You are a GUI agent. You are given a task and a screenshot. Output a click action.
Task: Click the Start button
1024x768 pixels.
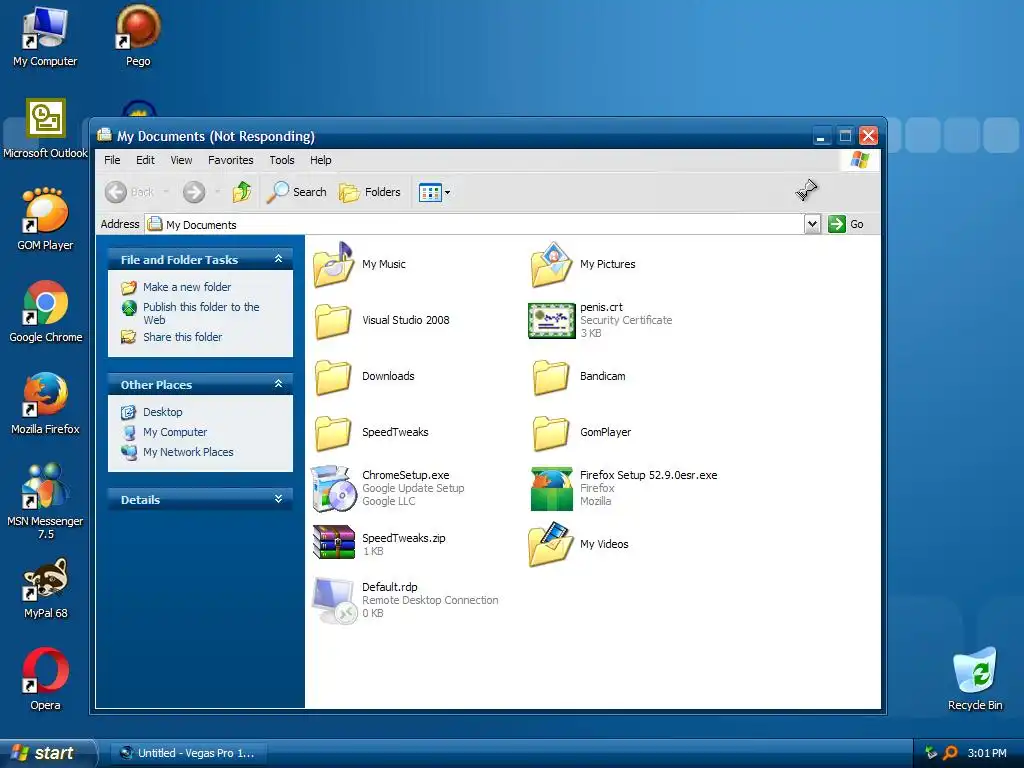click(x=48, y=753)
